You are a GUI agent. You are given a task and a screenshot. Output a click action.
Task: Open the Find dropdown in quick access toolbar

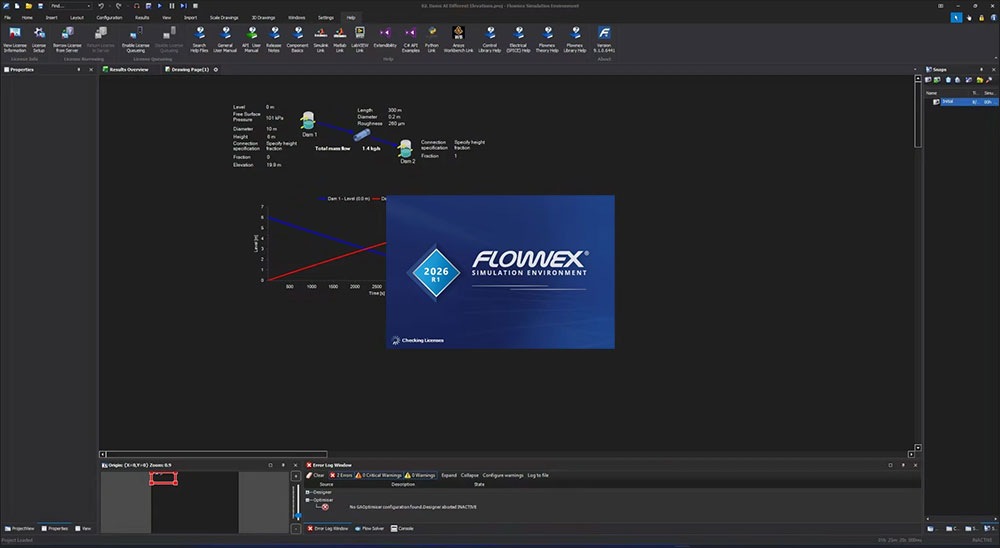coord(87,6)
